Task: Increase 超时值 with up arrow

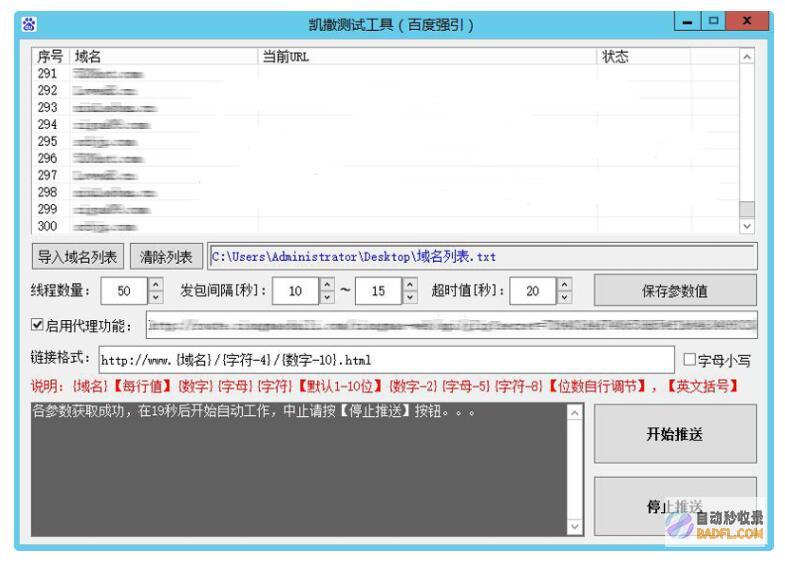Action: tap(564, 285)
